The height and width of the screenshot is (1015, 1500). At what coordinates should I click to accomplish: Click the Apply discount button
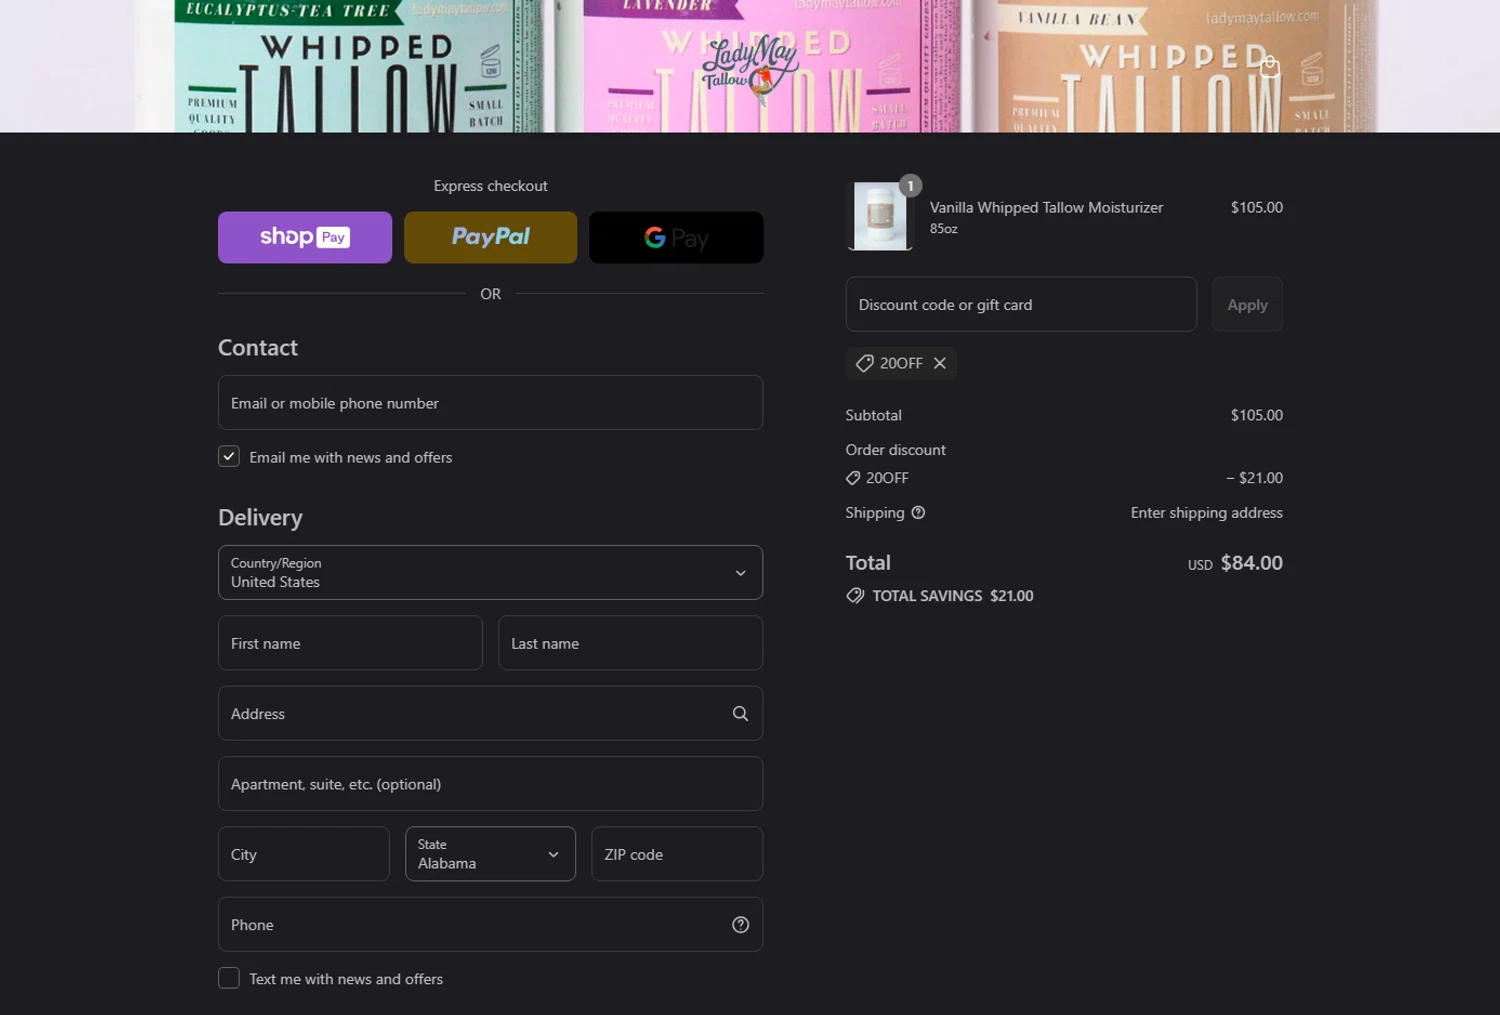tap(1247, 304)
